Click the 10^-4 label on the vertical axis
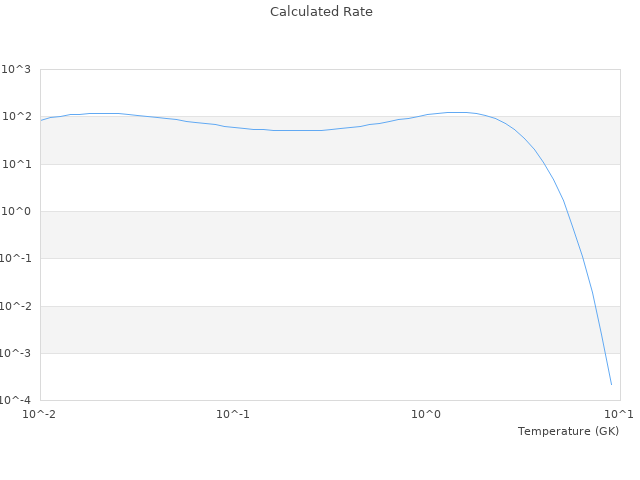The height and width of the screenshot is (480, 640). pyautogui.click(x=15, y=400)
